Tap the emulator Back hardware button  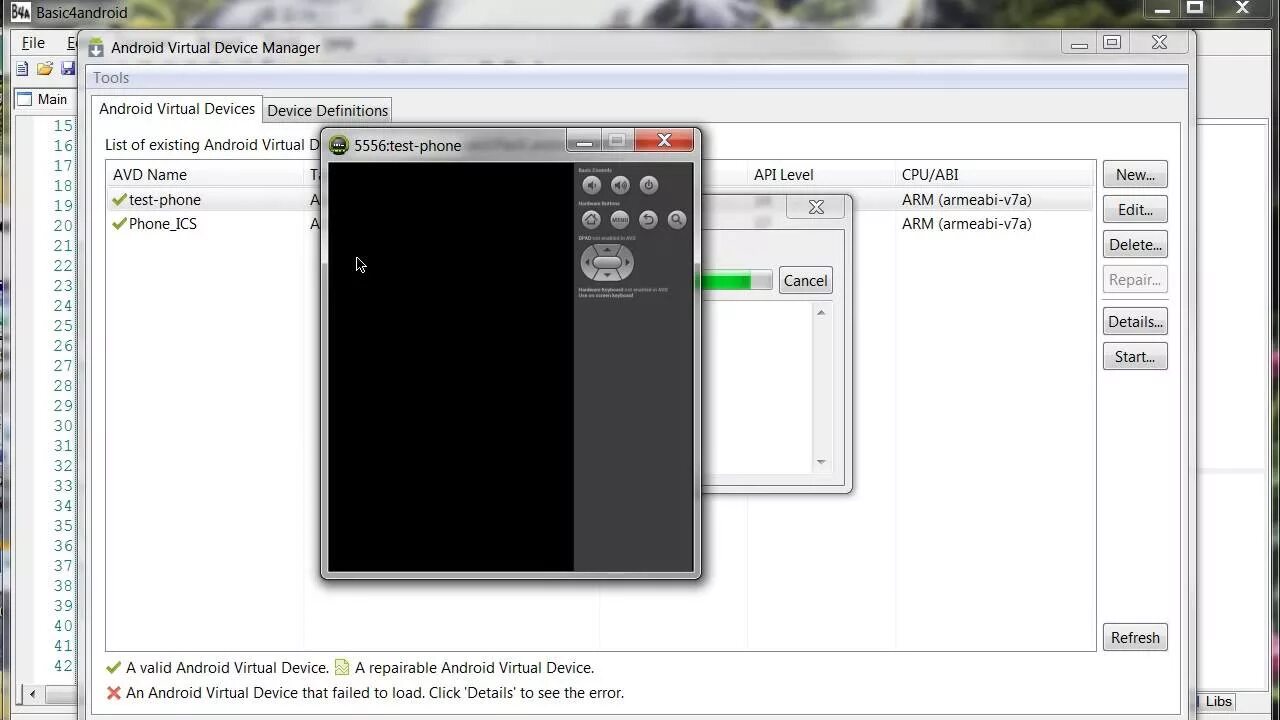648,220
